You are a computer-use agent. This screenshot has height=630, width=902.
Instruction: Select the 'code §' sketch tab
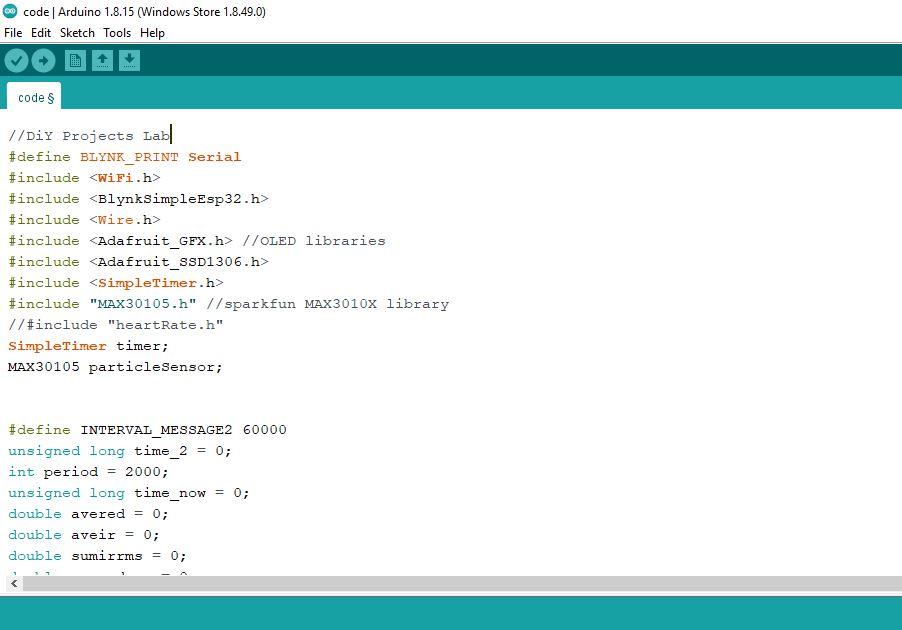coord(35,97)
